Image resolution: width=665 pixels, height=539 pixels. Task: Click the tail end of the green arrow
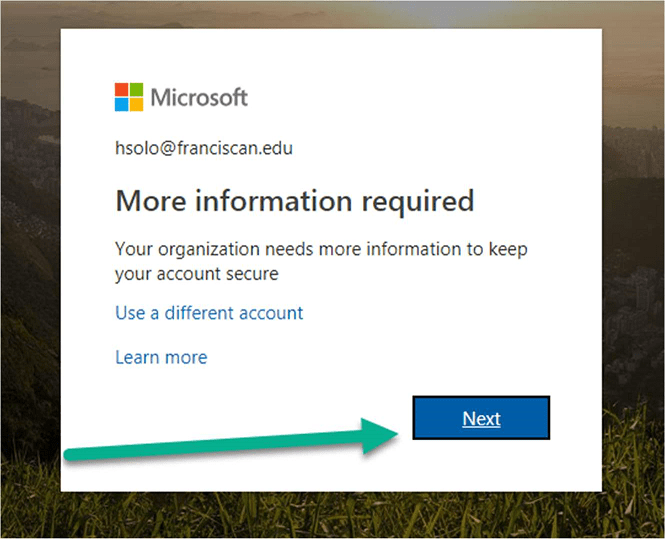coord(72,454)
